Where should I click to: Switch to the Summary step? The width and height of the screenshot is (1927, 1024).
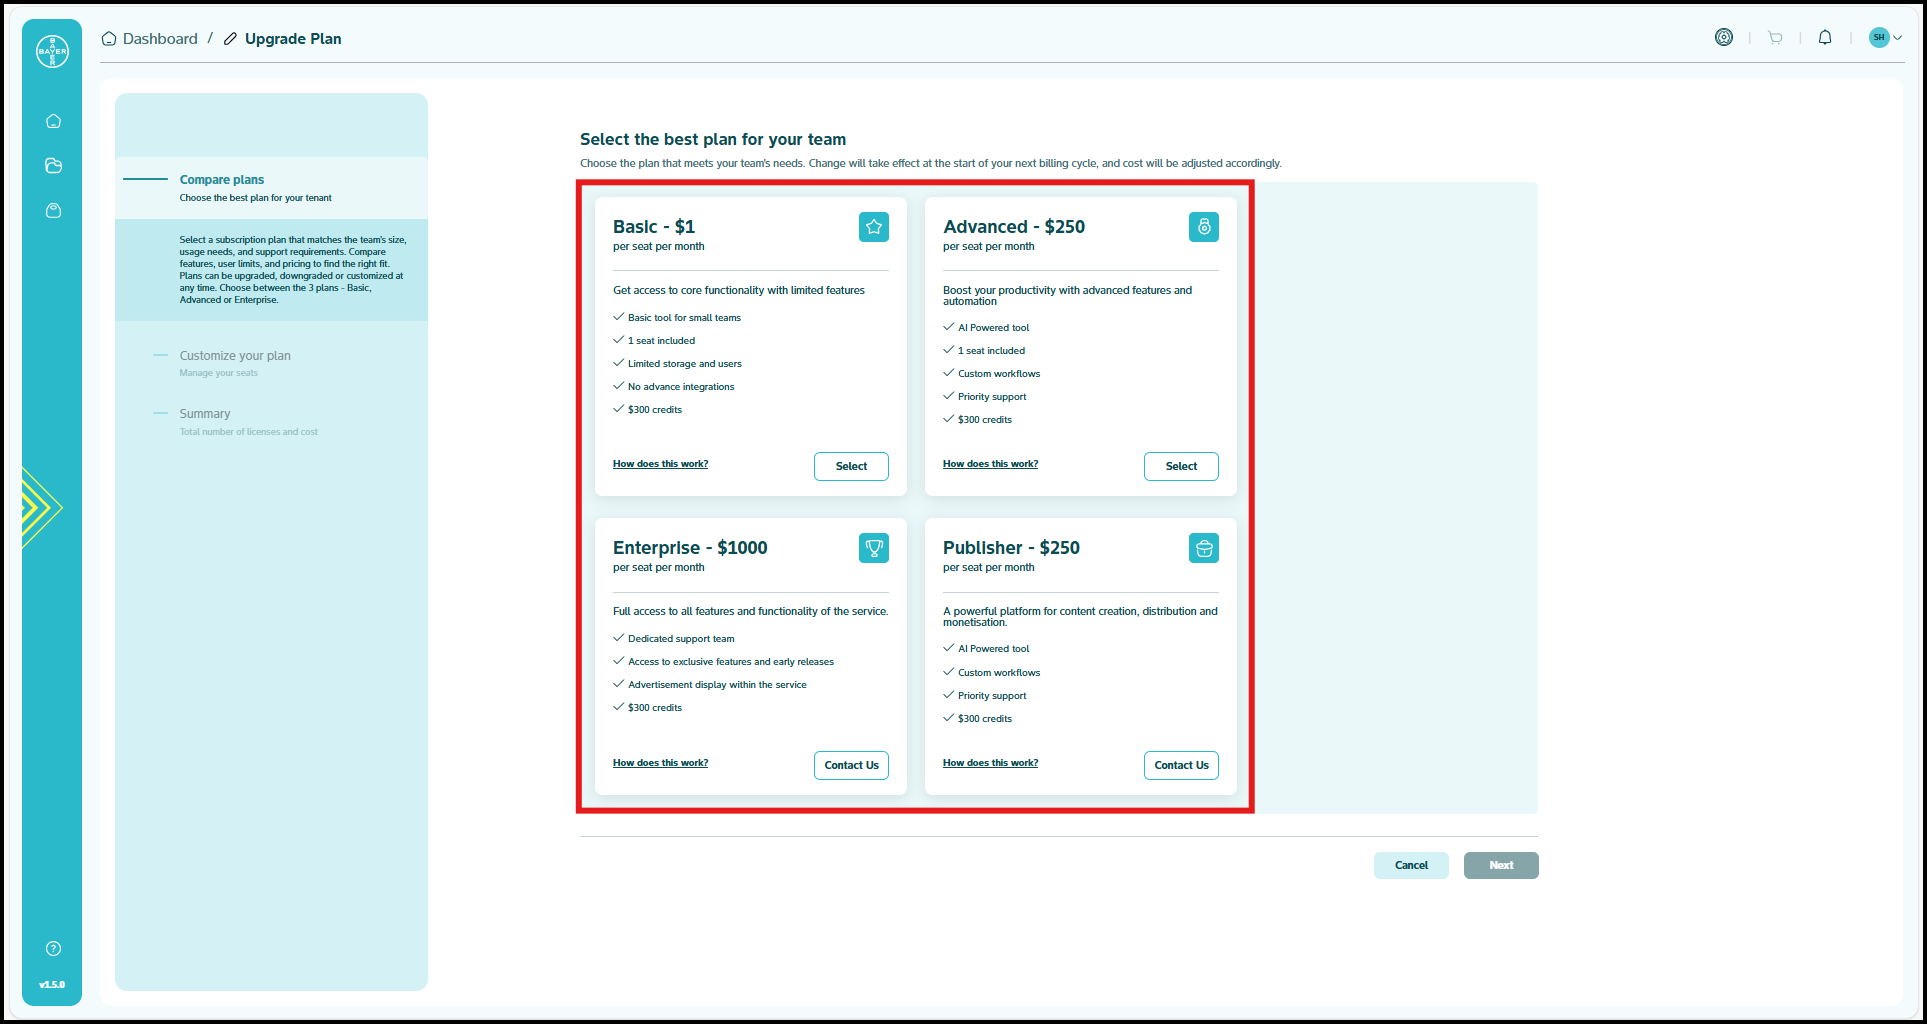point(205,414)
